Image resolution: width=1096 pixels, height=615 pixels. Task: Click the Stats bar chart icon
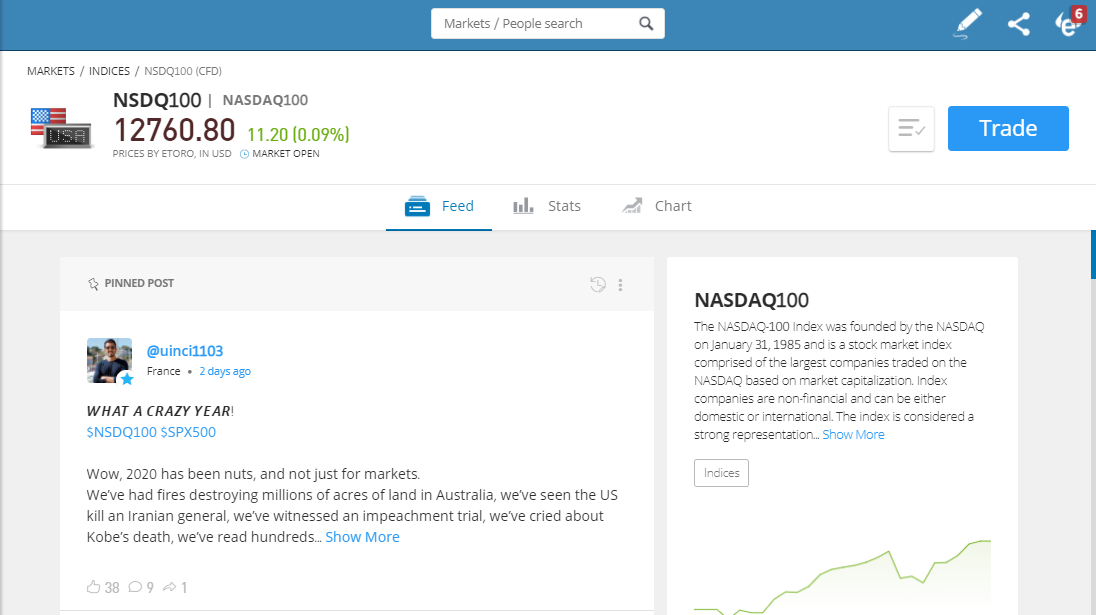523,205
